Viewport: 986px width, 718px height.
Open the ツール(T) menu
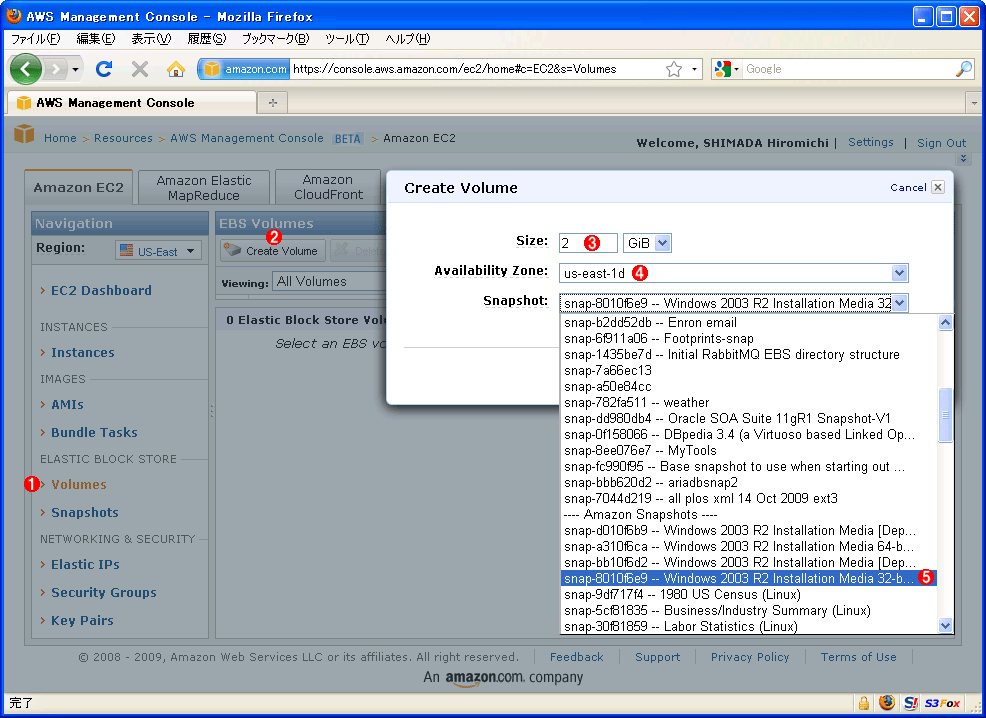coord(347,39)
